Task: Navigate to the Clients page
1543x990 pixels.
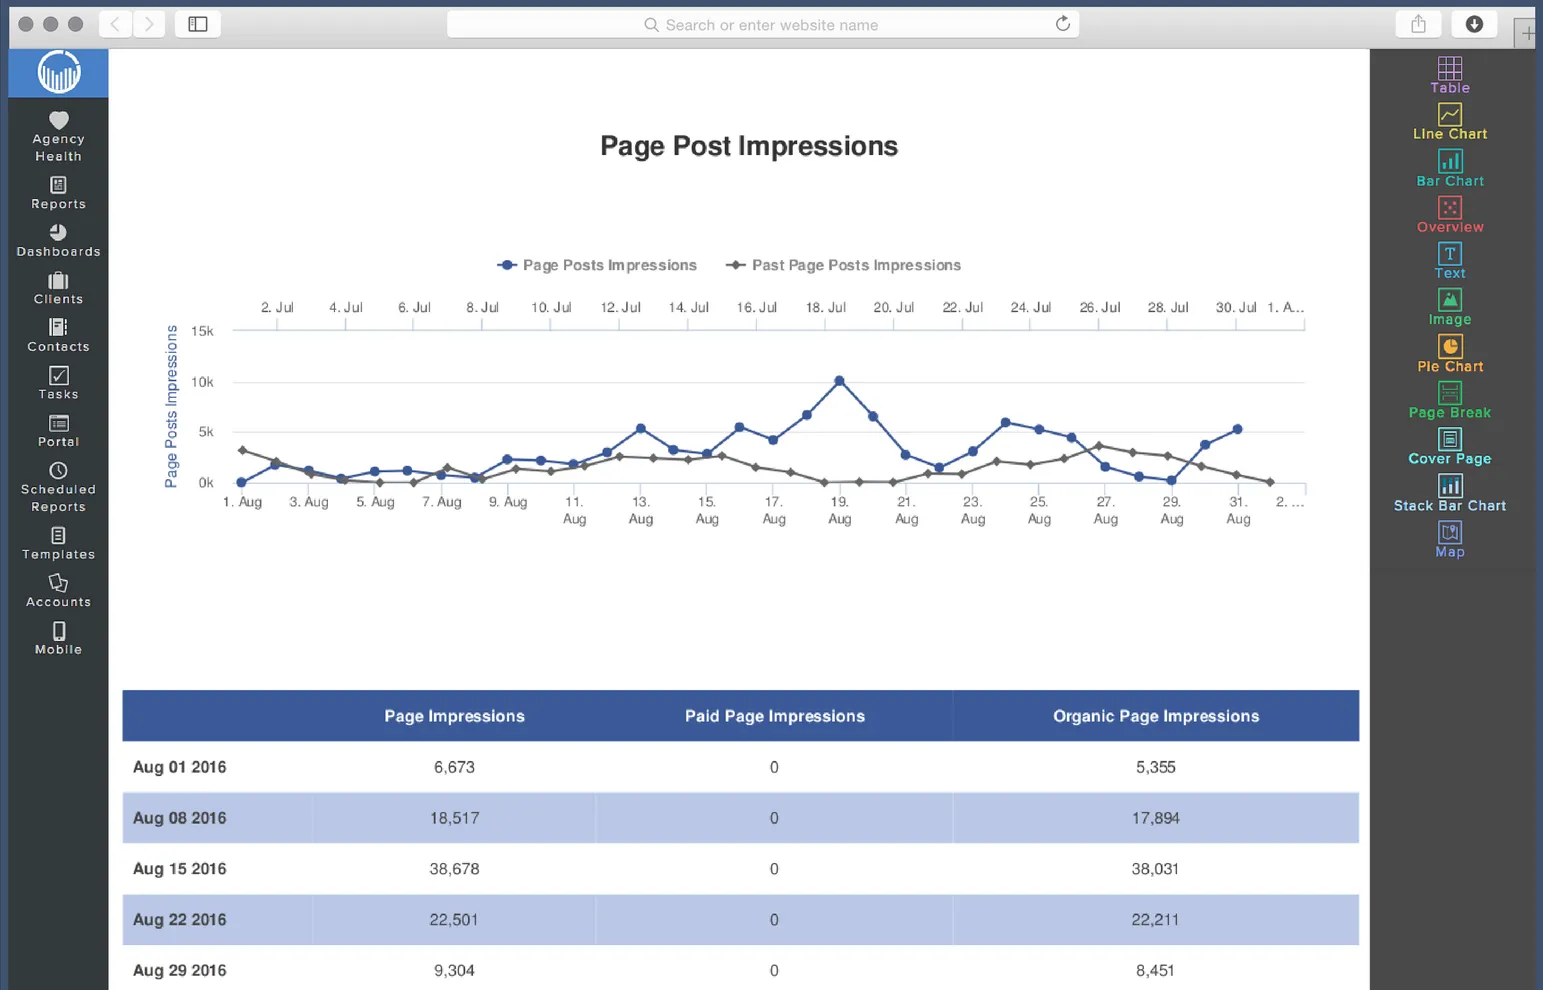Action: pos(57,287)
